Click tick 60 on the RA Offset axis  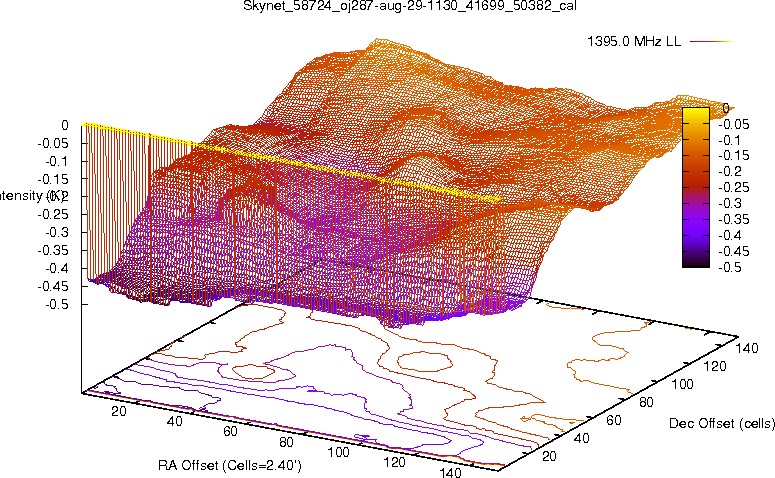click(230, 431)
